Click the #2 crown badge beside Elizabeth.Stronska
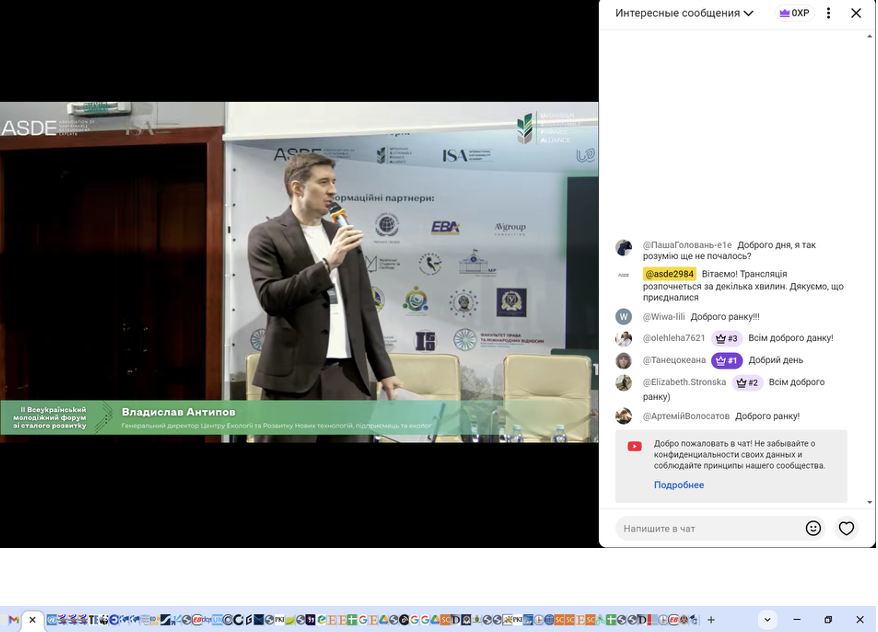The width and height of the screenshot is (878, 632). [x=747, y=383]
